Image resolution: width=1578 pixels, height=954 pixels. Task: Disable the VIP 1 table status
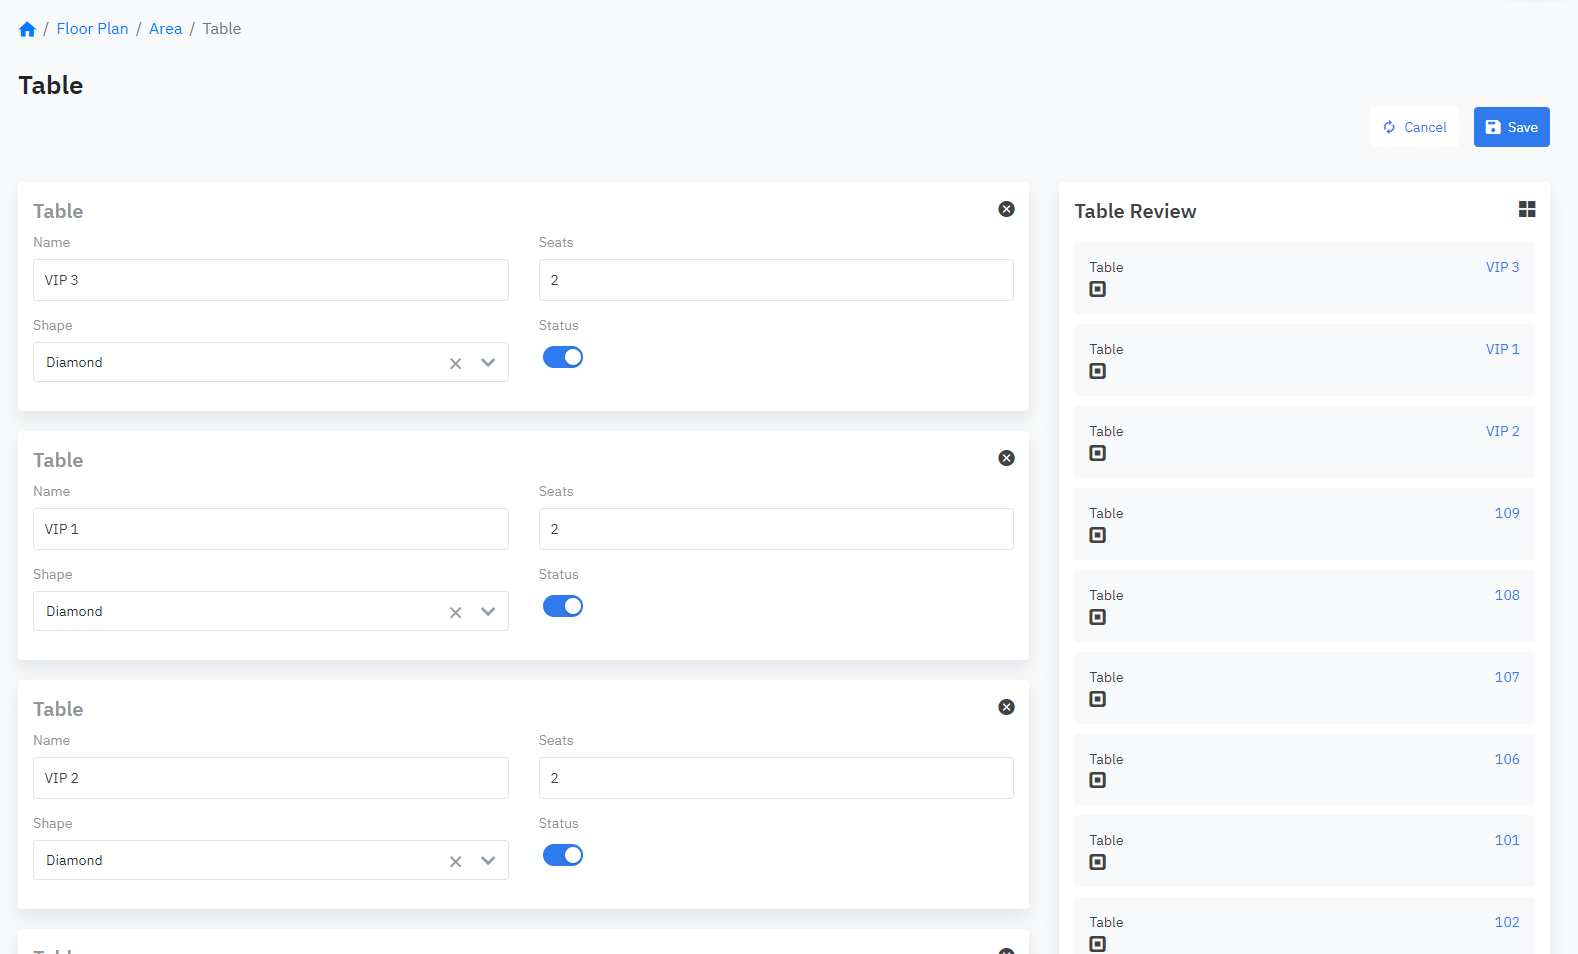click(x=562, y=606)
